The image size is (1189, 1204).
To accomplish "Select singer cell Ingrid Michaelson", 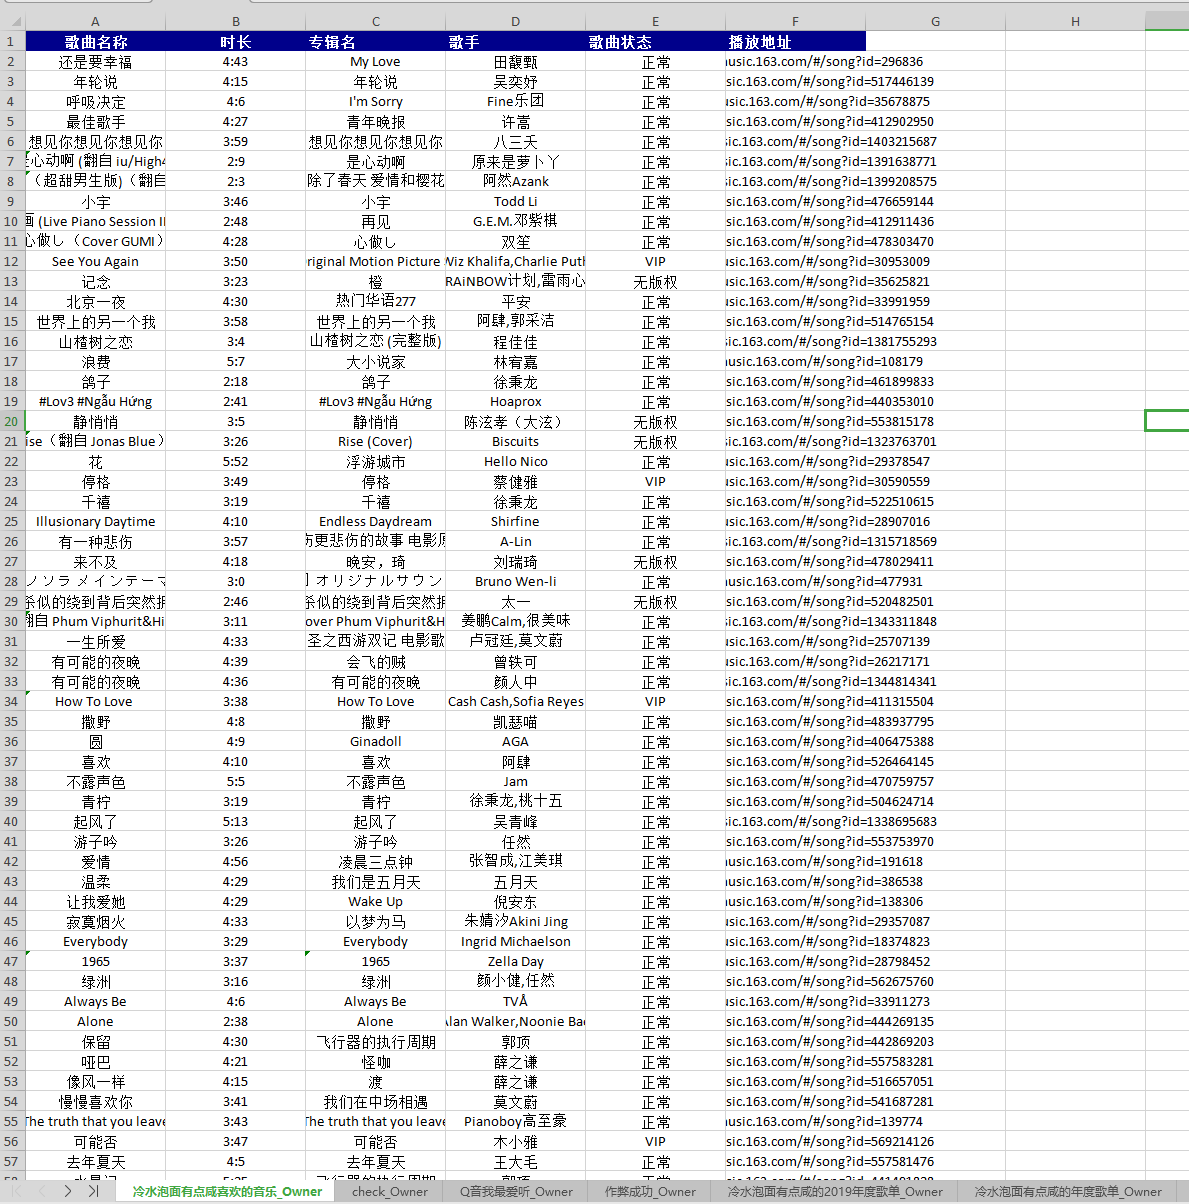I will click(516, 941).
